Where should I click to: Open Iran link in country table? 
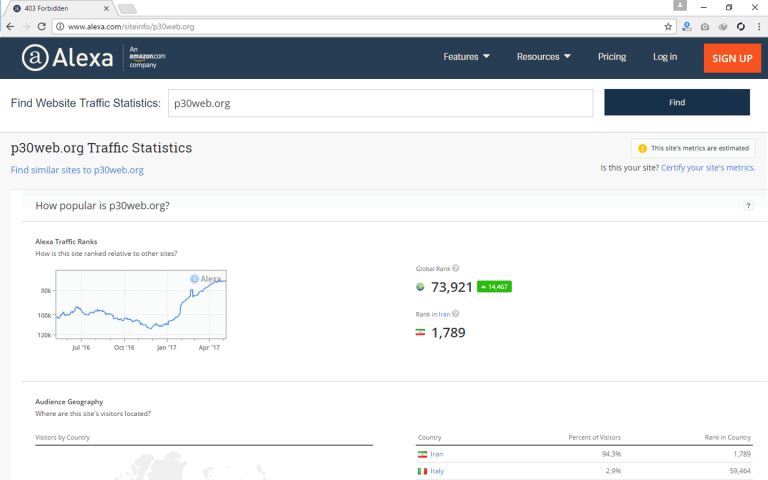(436, 455)
